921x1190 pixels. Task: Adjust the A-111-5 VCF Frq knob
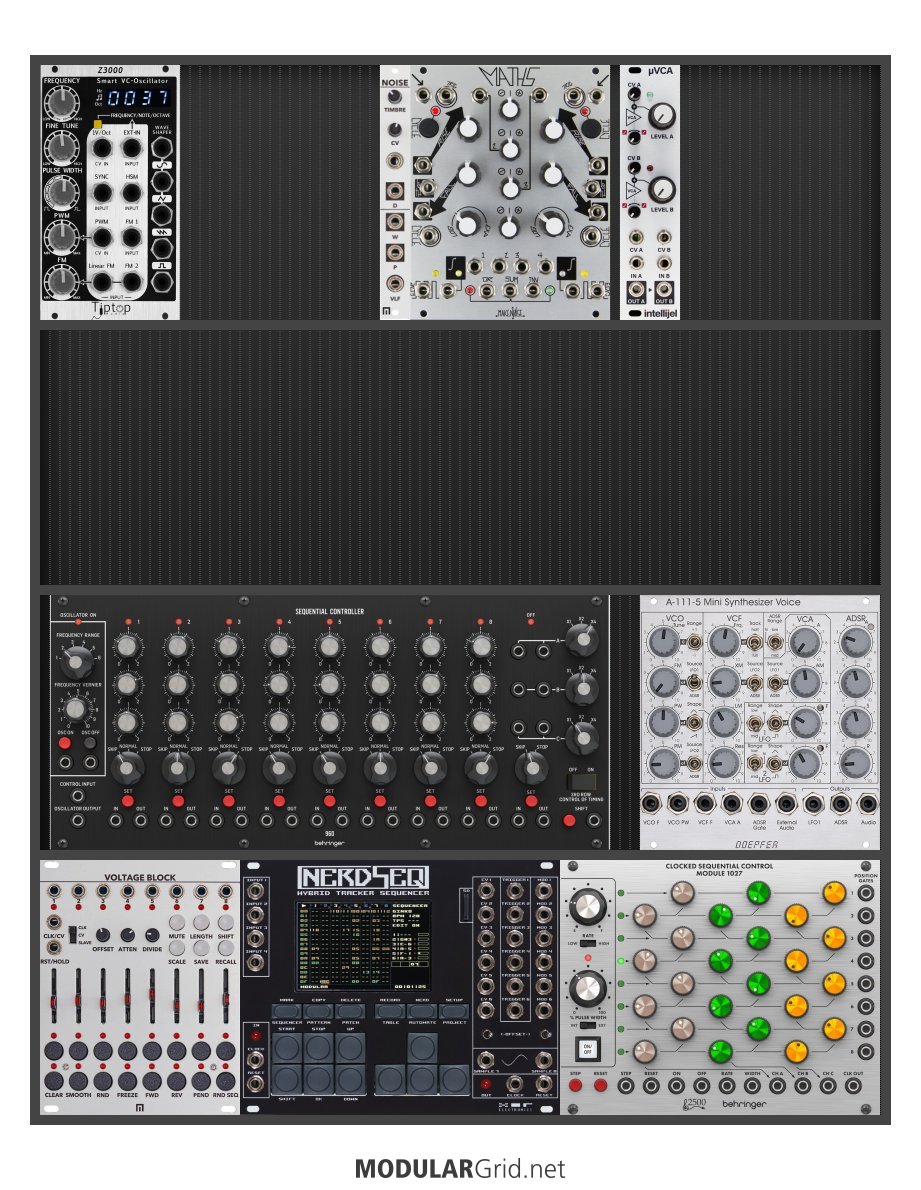(724, 644)
